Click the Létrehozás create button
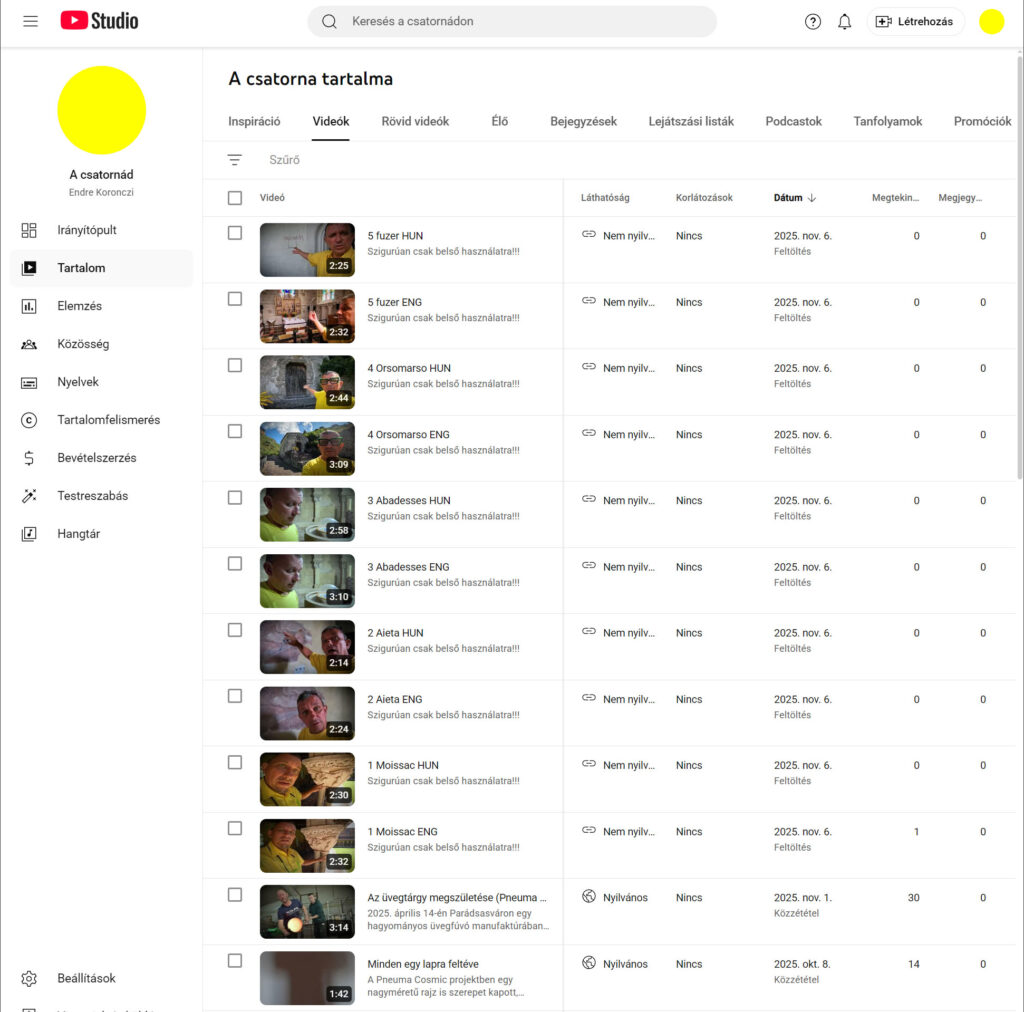Screen dimensions: 1024x1012 point(914,21)
